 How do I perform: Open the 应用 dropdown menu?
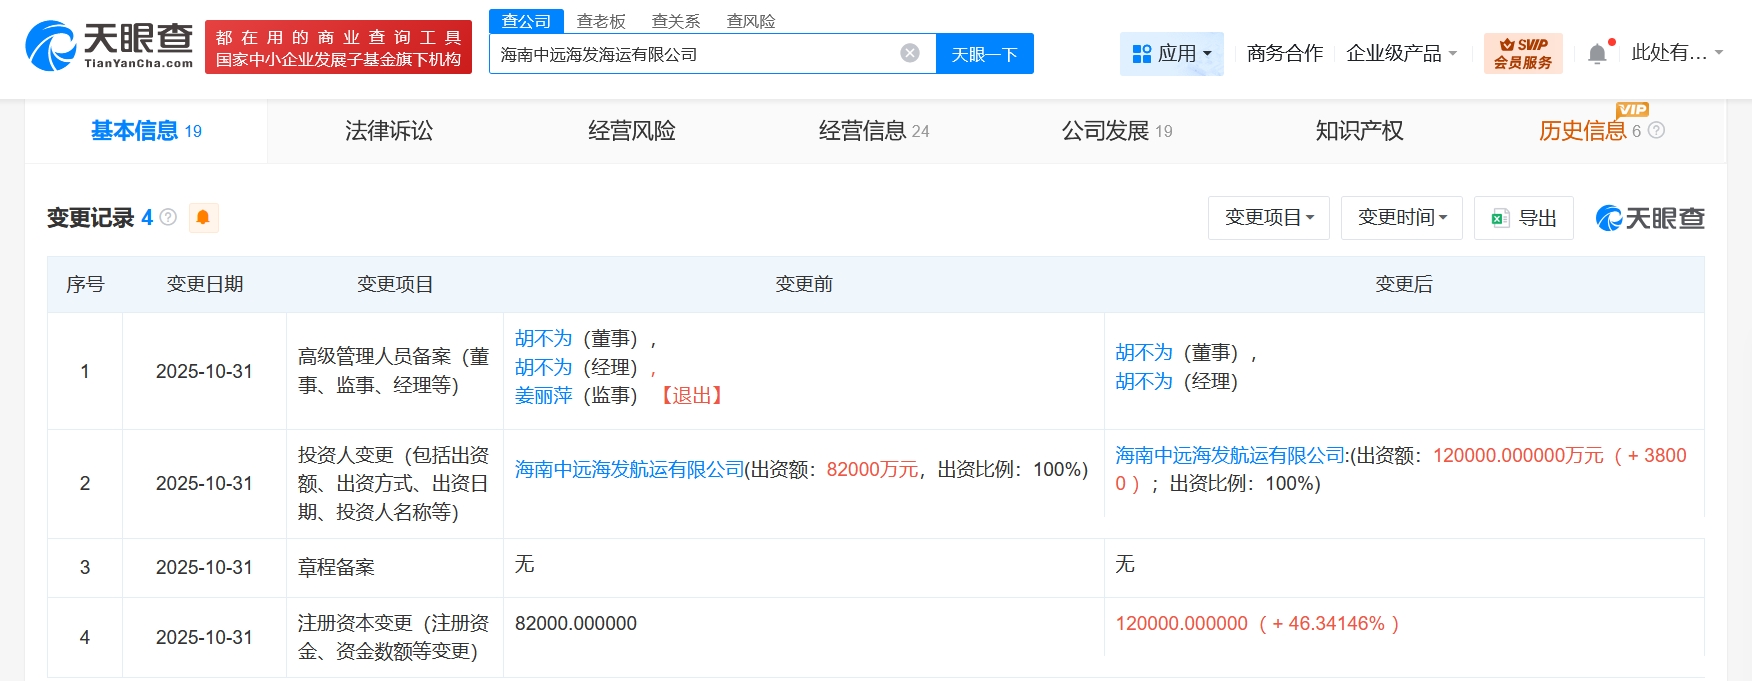pyautogui.click(x=1171, y=54)
